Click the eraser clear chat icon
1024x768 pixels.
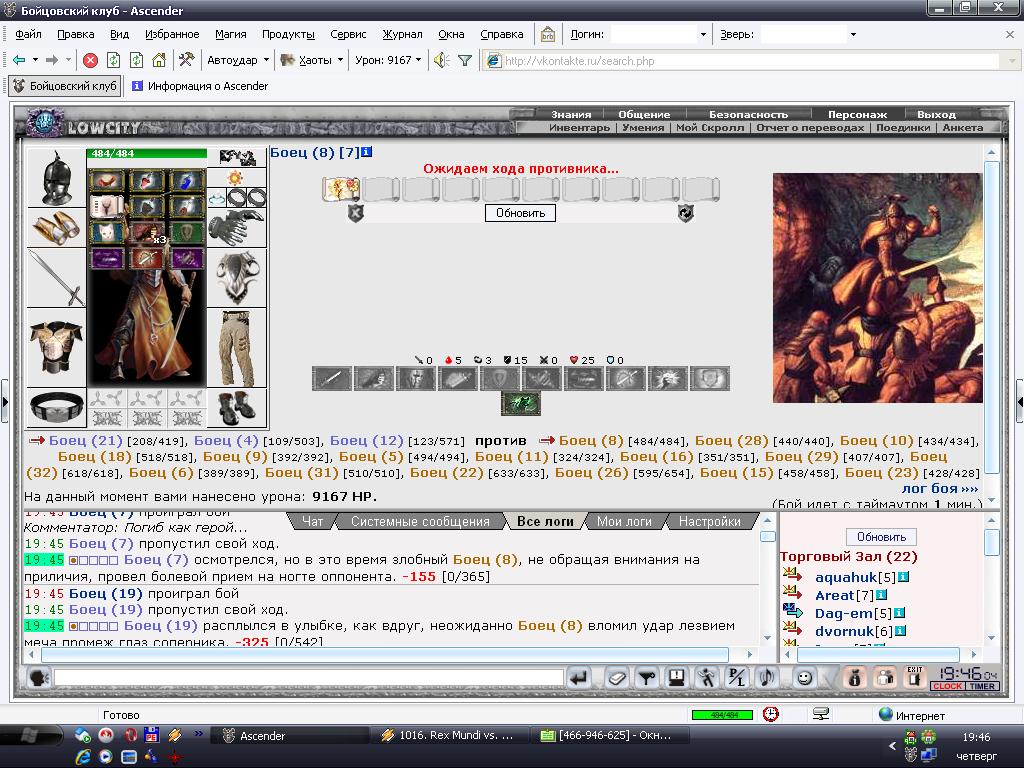point(616,678)
